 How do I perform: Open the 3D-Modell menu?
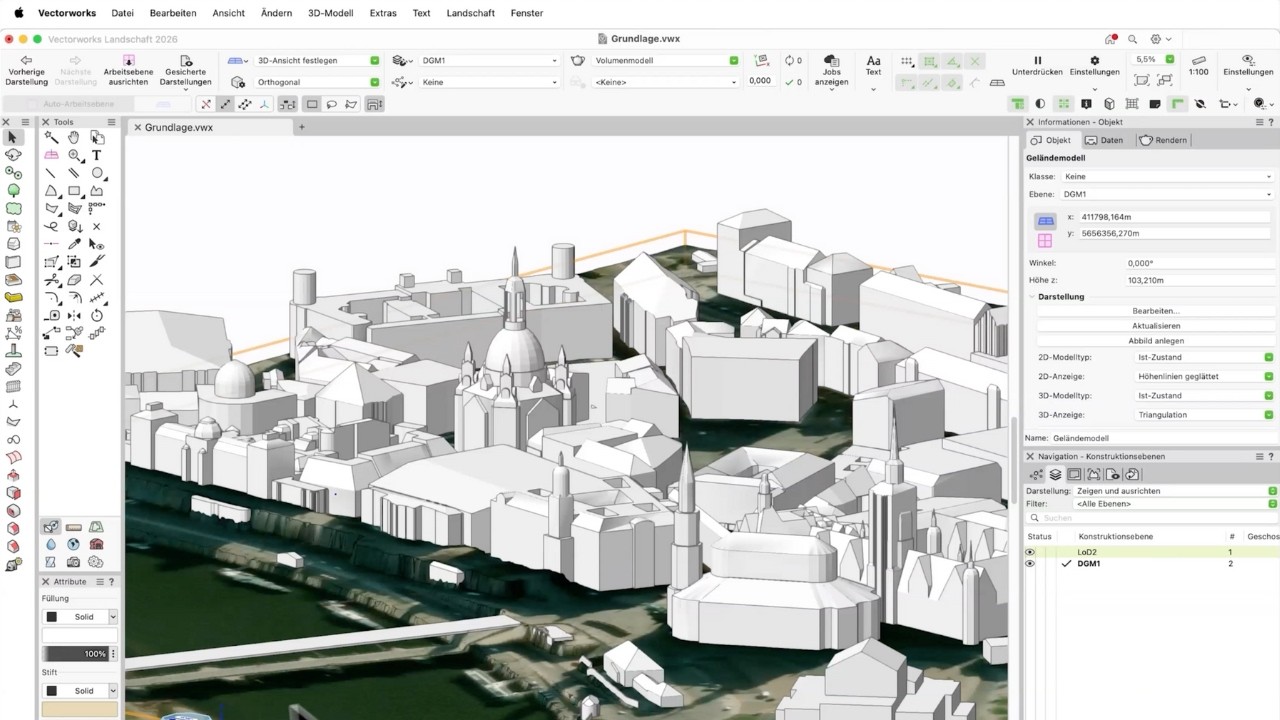click(x=330, y=13)
